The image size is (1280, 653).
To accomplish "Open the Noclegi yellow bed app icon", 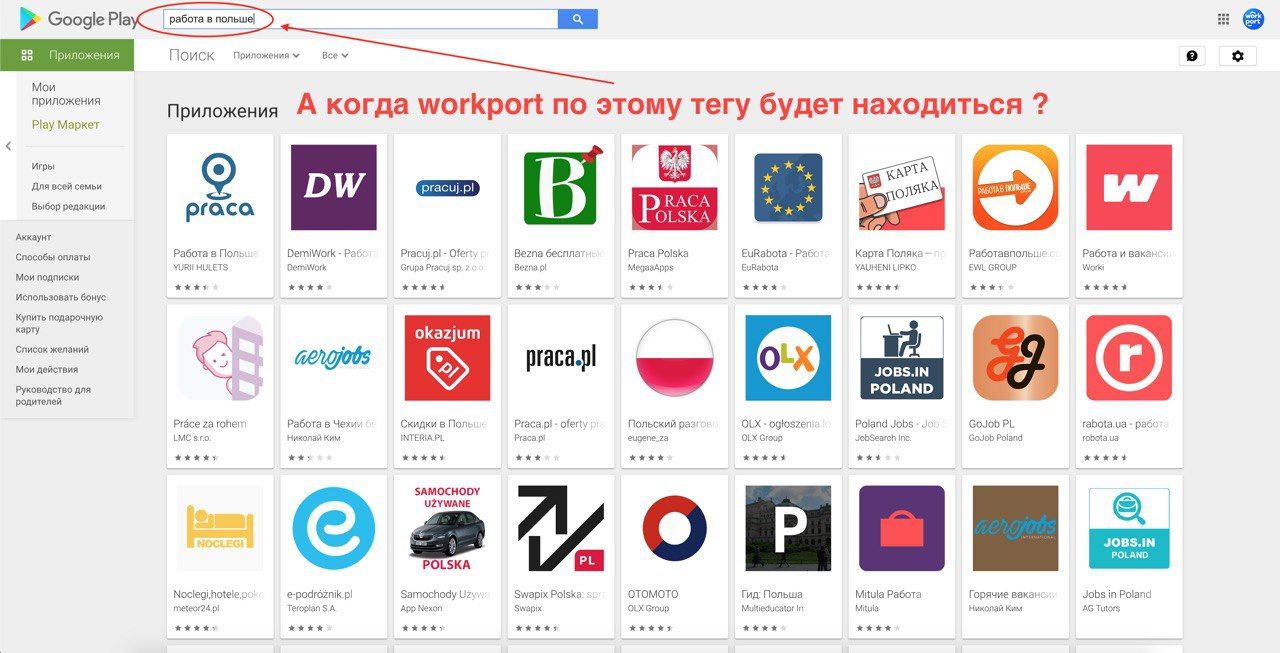I will 220,528.
